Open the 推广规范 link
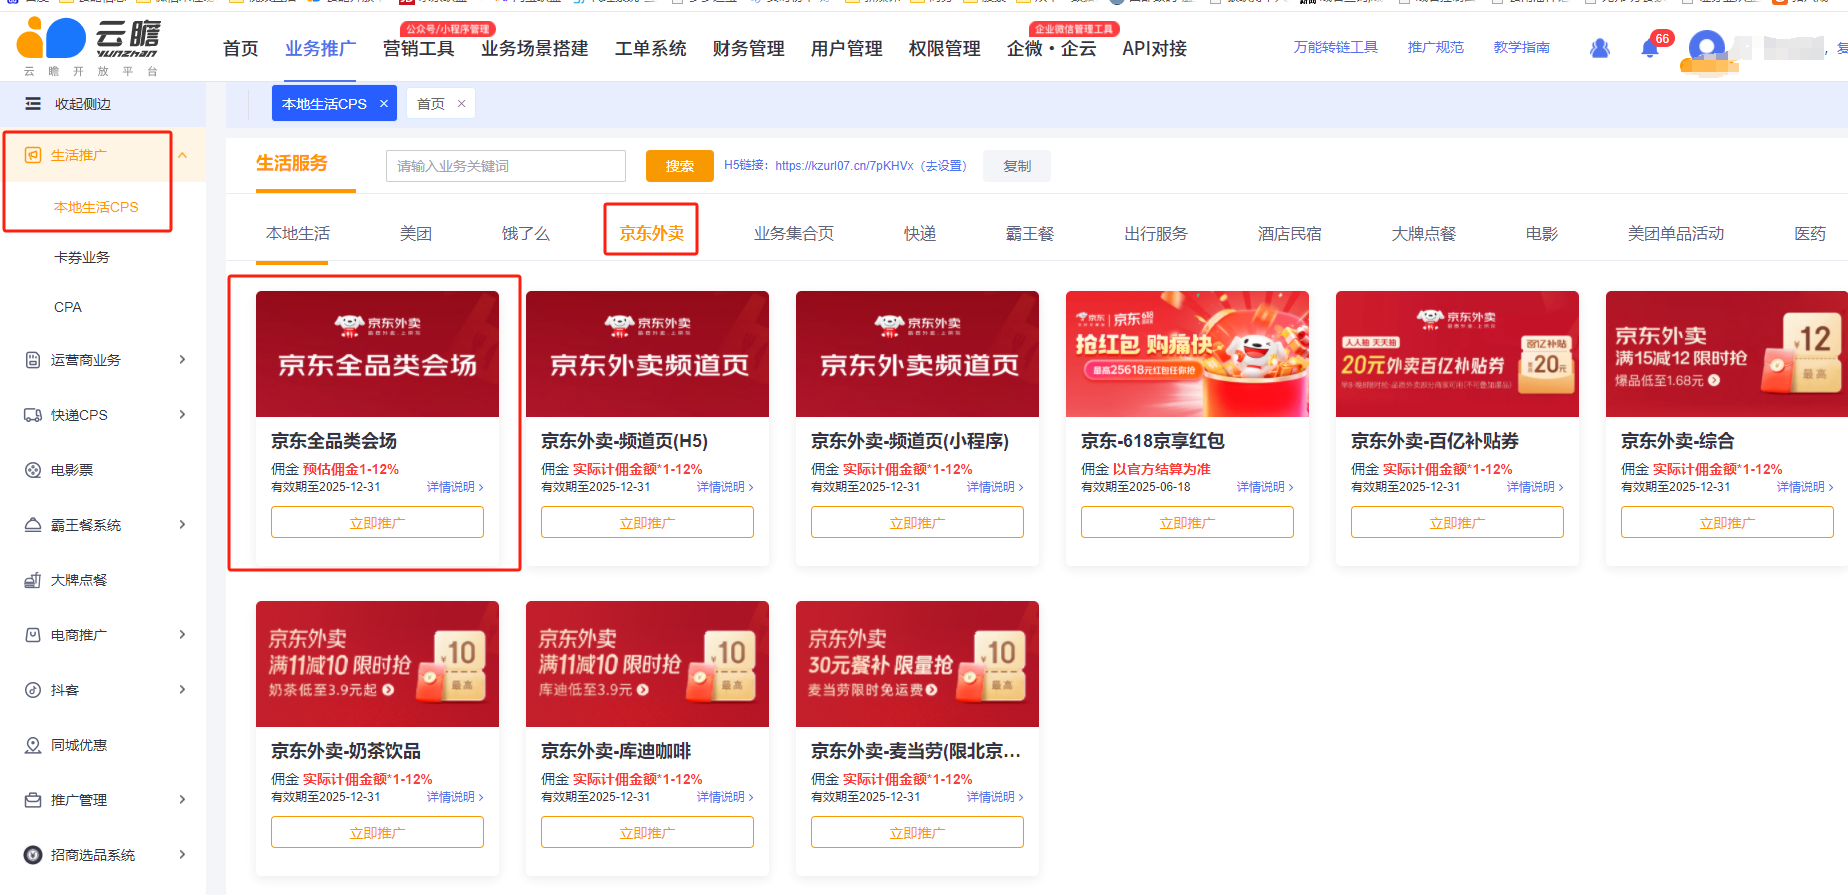The image size is (1848, 895). (x=1435, y=47)
